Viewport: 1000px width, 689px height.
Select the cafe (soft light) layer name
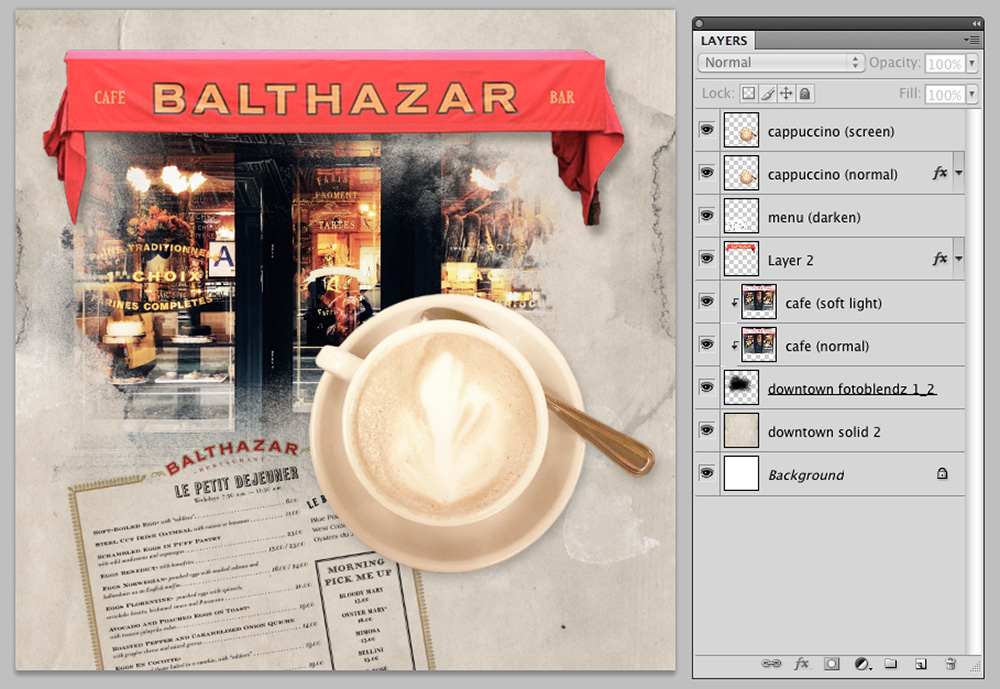point(833,303)
